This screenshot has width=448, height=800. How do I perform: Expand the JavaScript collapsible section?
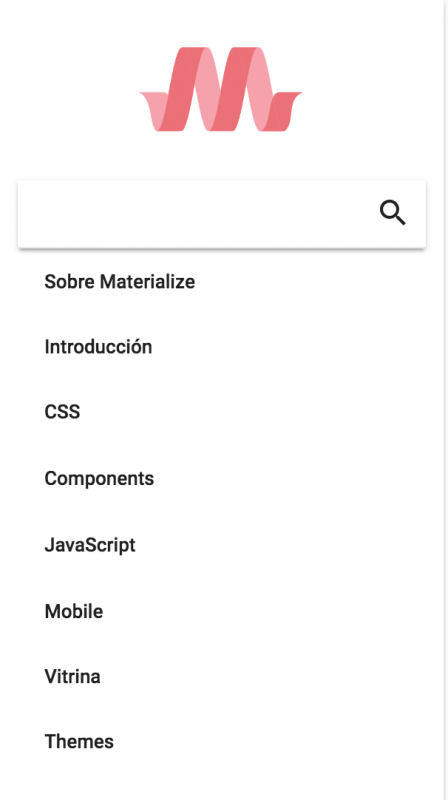[90, 545]
